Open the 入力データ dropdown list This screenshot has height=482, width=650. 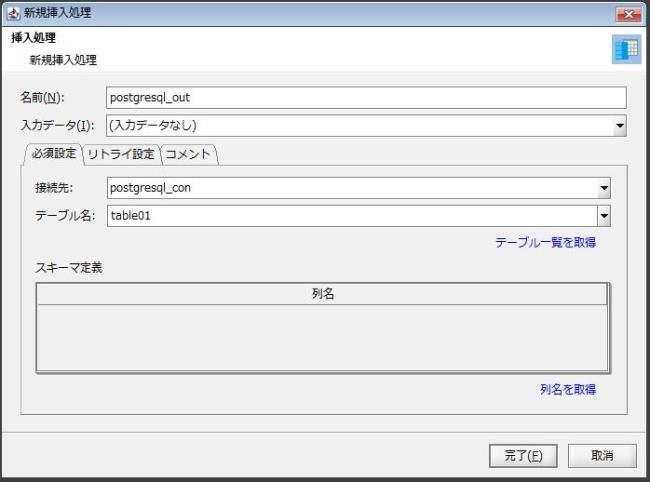tap(619, 126)
